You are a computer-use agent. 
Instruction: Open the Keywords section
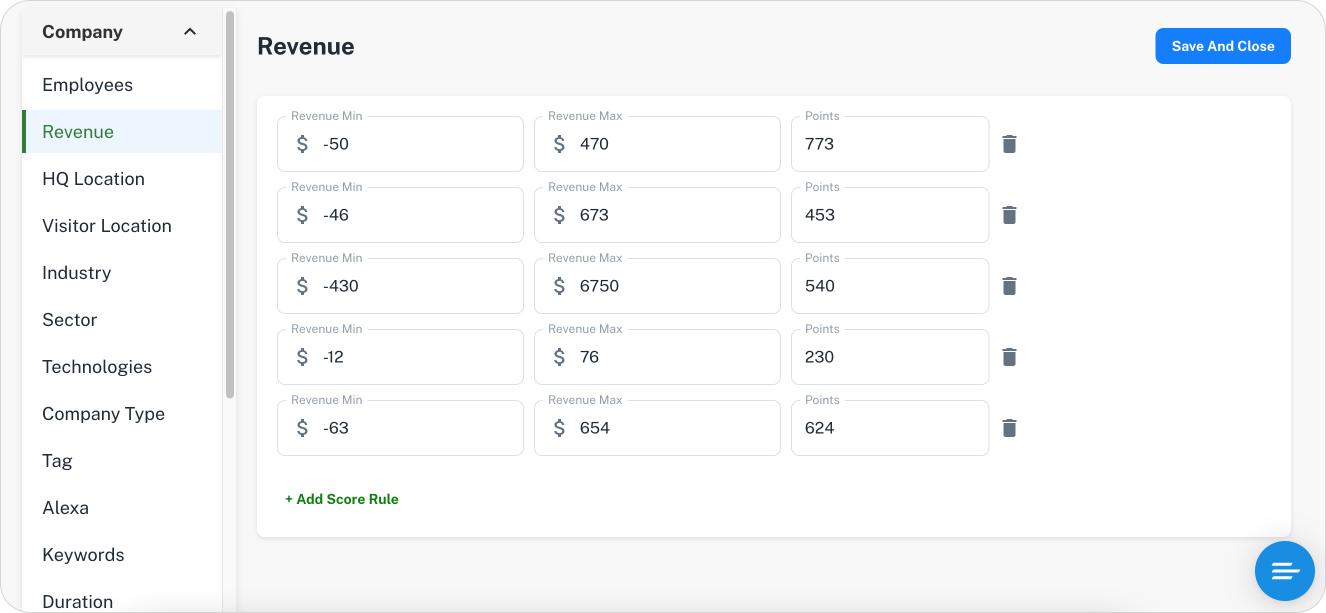click(83, 555)
